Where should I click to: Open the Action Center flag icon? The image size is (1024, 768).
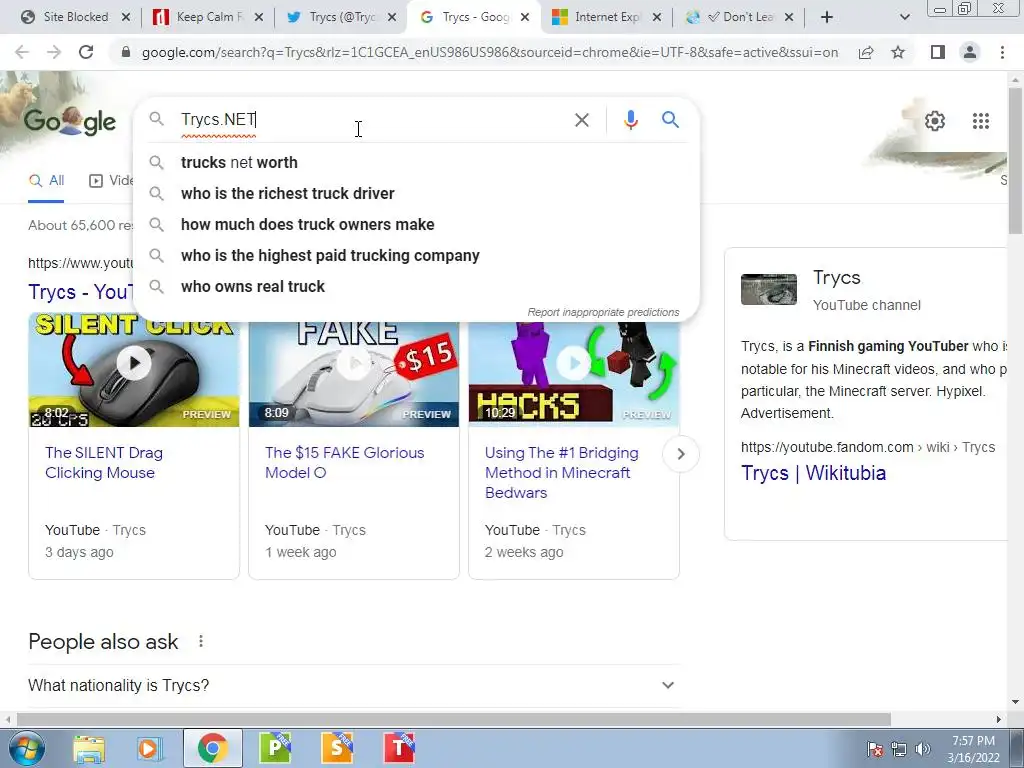(x=875, y=749)
